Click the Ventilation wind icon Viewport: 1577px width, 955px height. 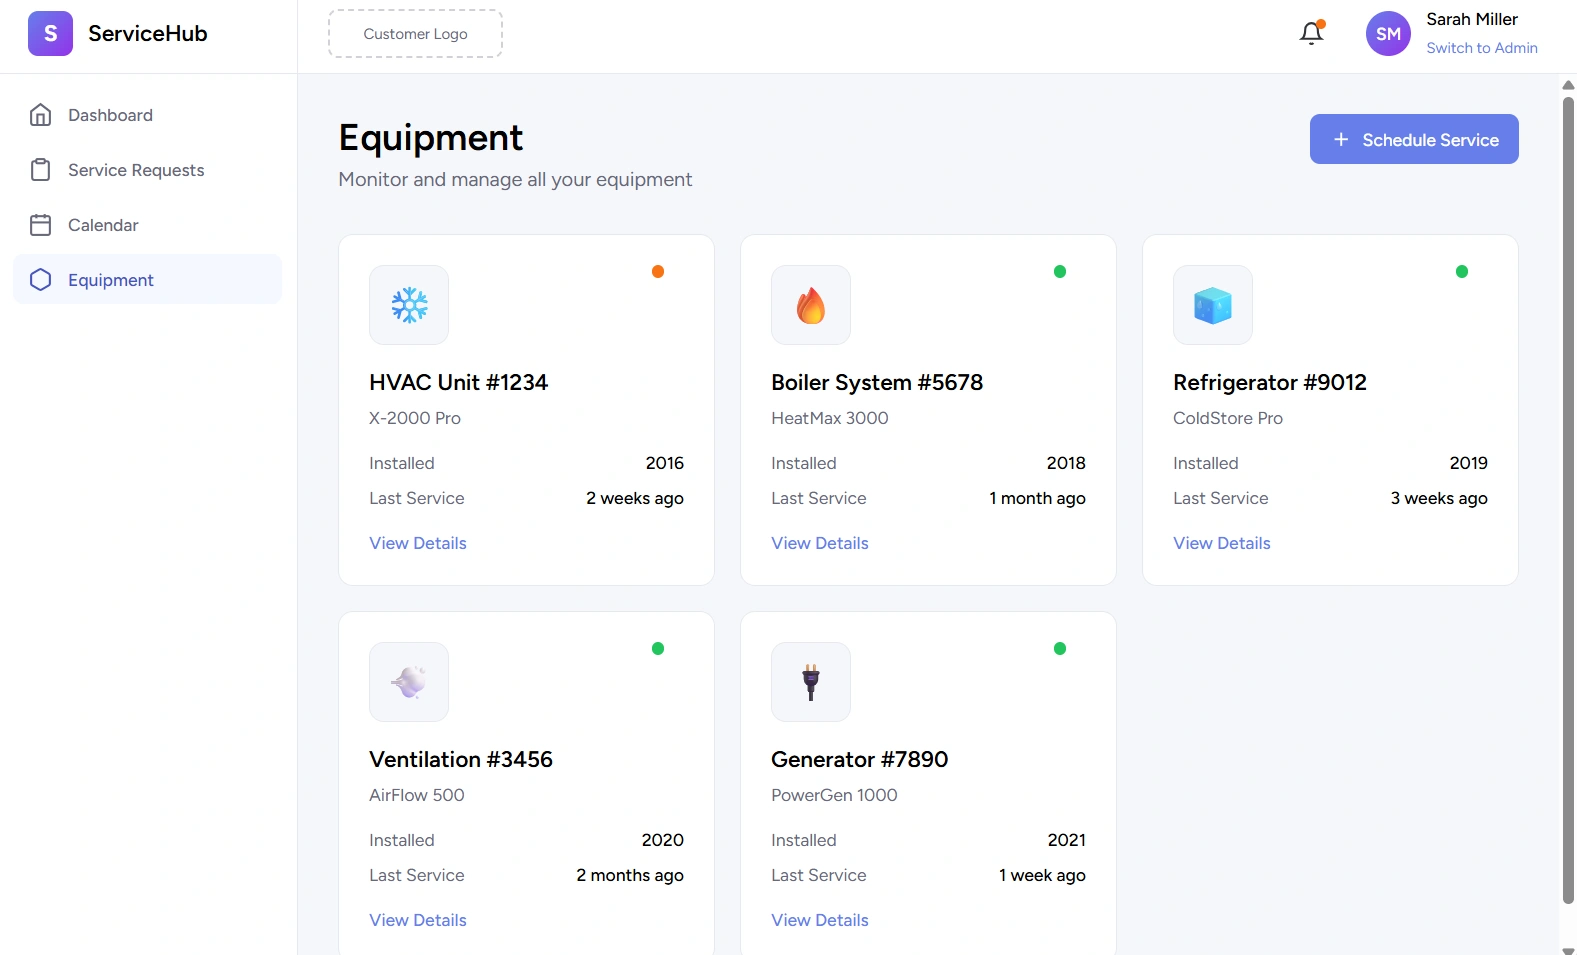(x=409, y=682)
